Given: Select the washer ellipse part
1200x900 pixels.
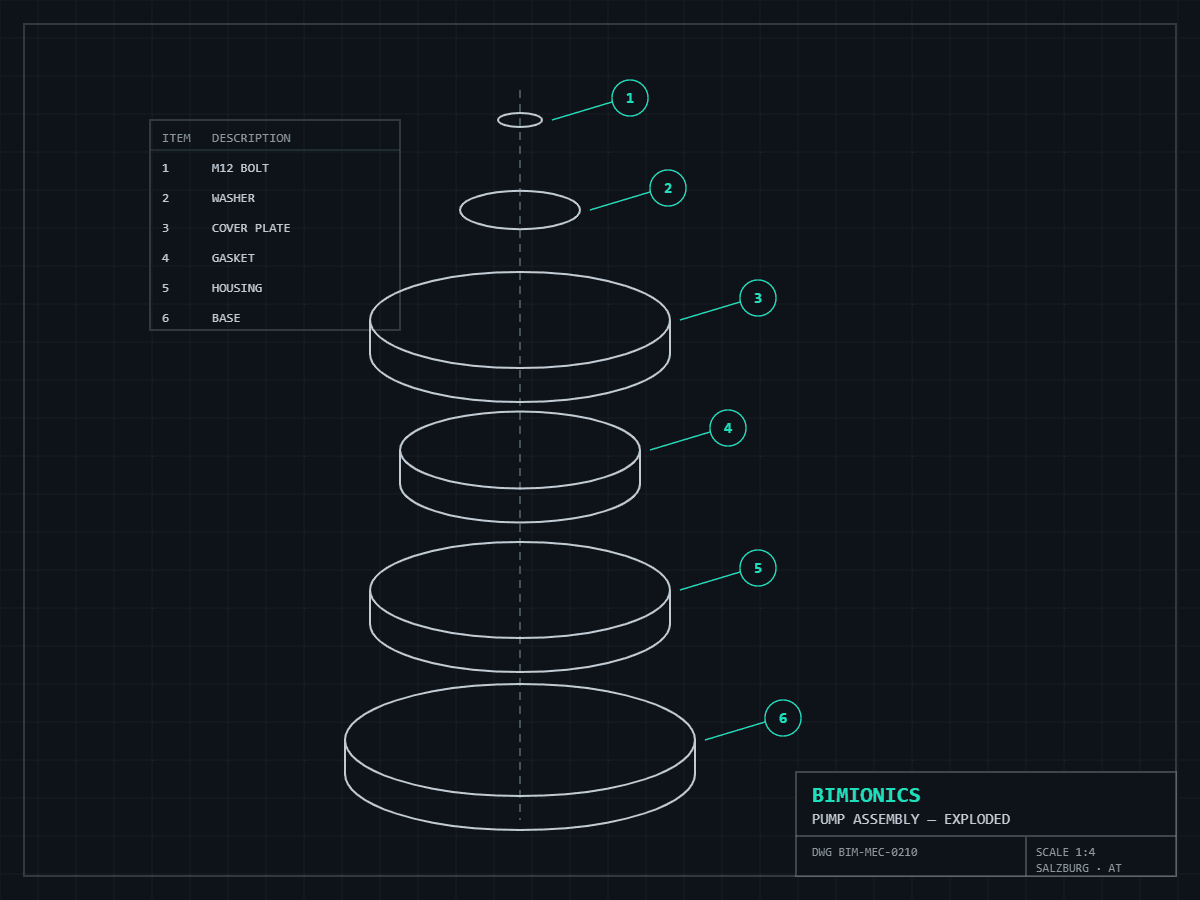Looking at the screenshot, I should click(520, 210).
